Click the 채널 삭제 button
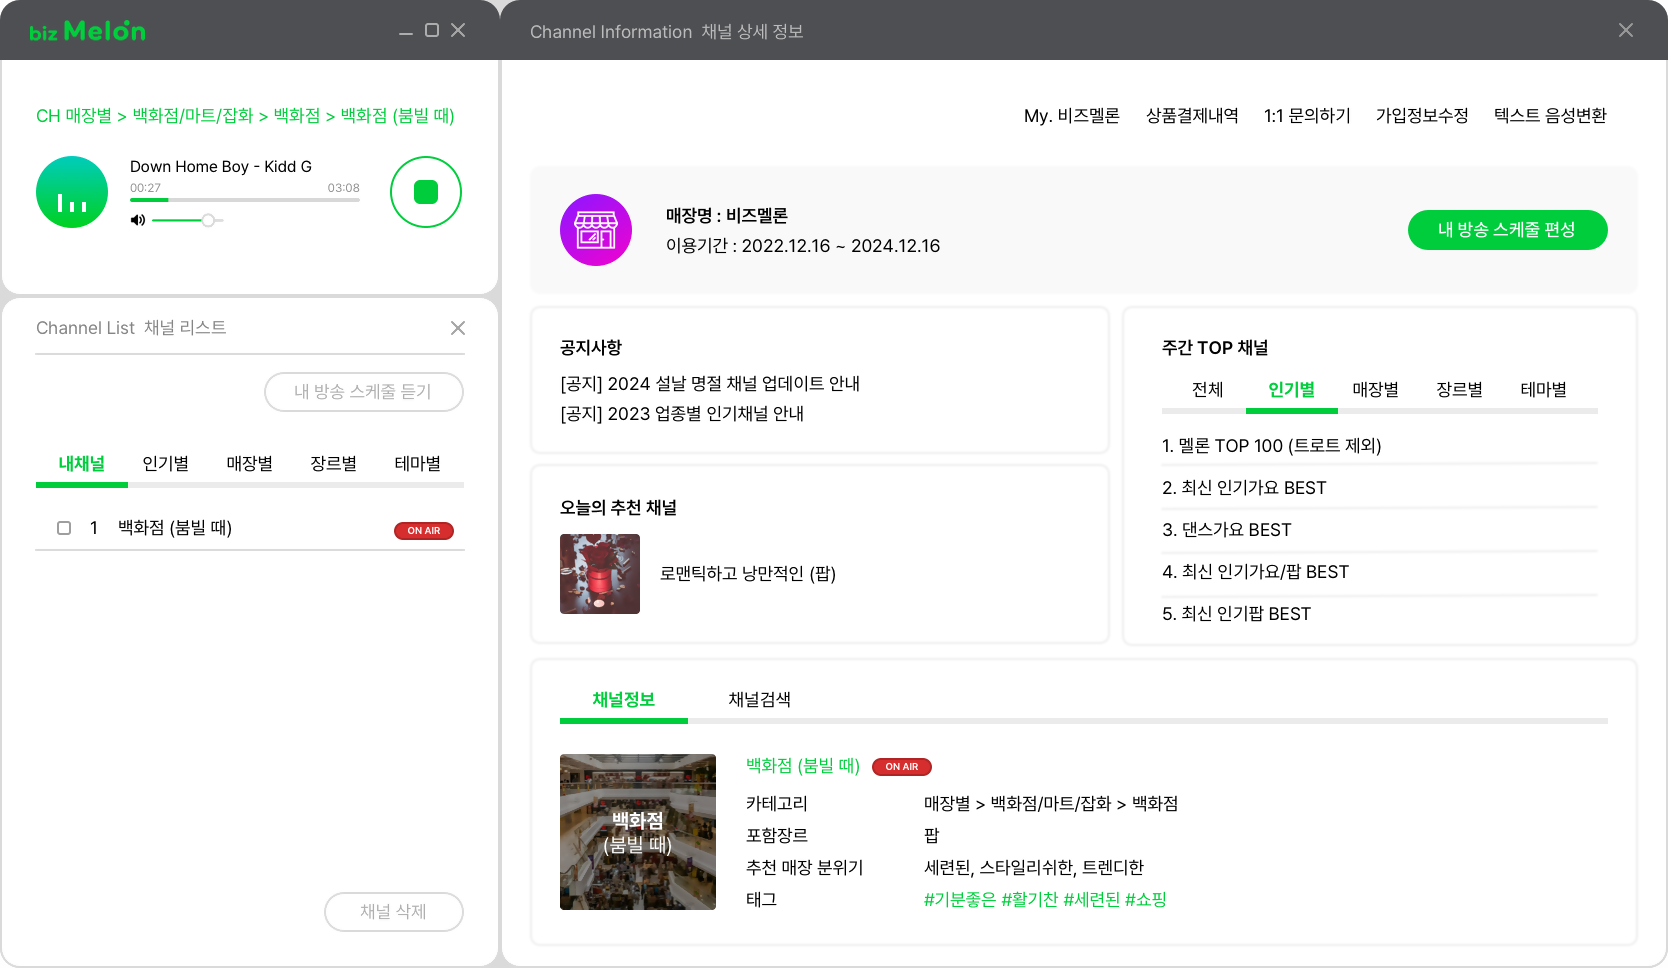 [394, 912]
